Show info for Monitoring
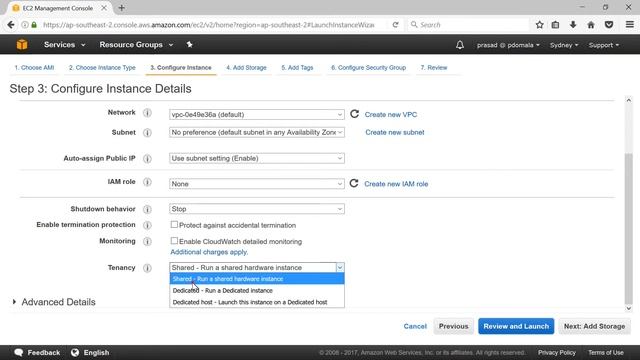Image resolution: width=640 pixels, height=360 pixels. coord(147,242)
